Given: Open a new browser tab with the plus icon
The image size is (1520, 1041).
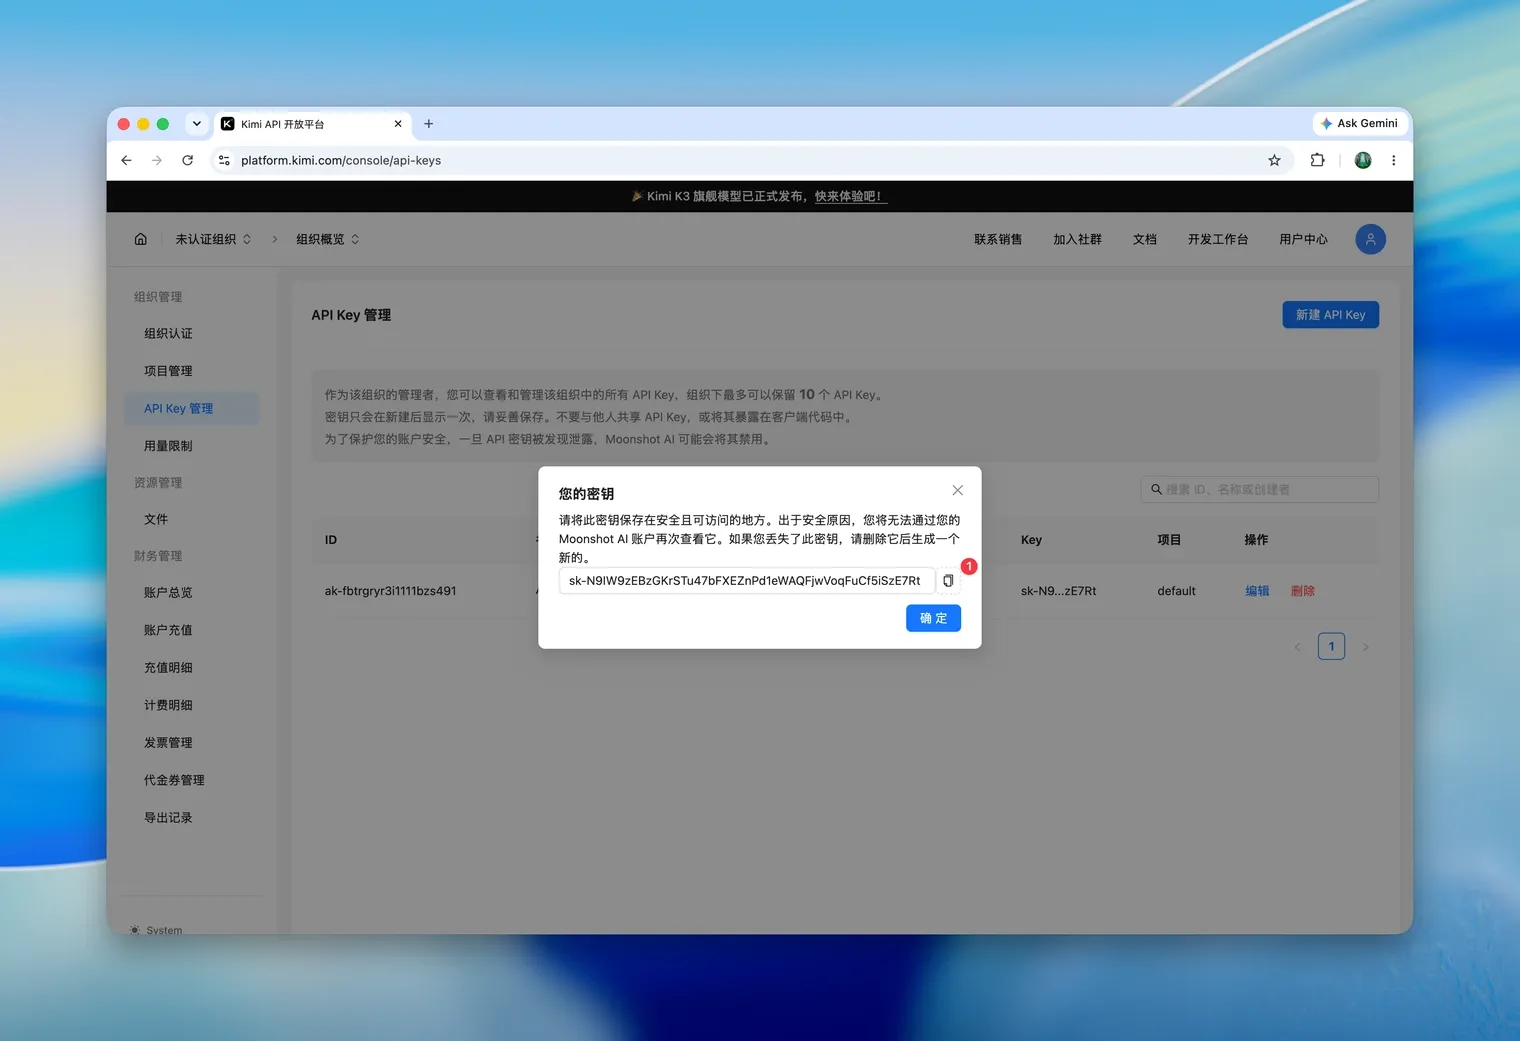Looking at the screenshot, I should (429, 124).
